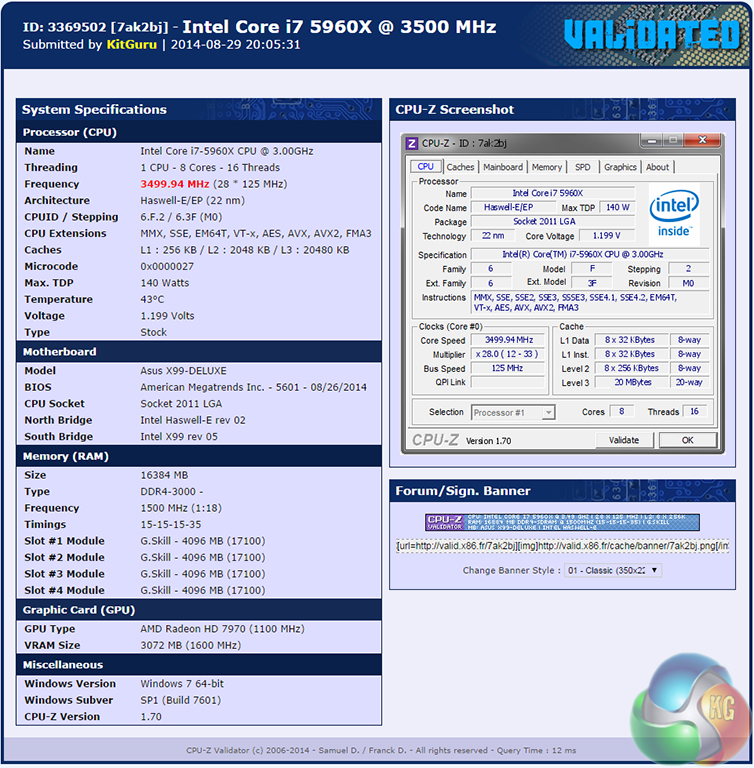Screen dimensions: 754x768
Task: Click the AMD Radeon HD 7970 text
Action: pos(222,629)
